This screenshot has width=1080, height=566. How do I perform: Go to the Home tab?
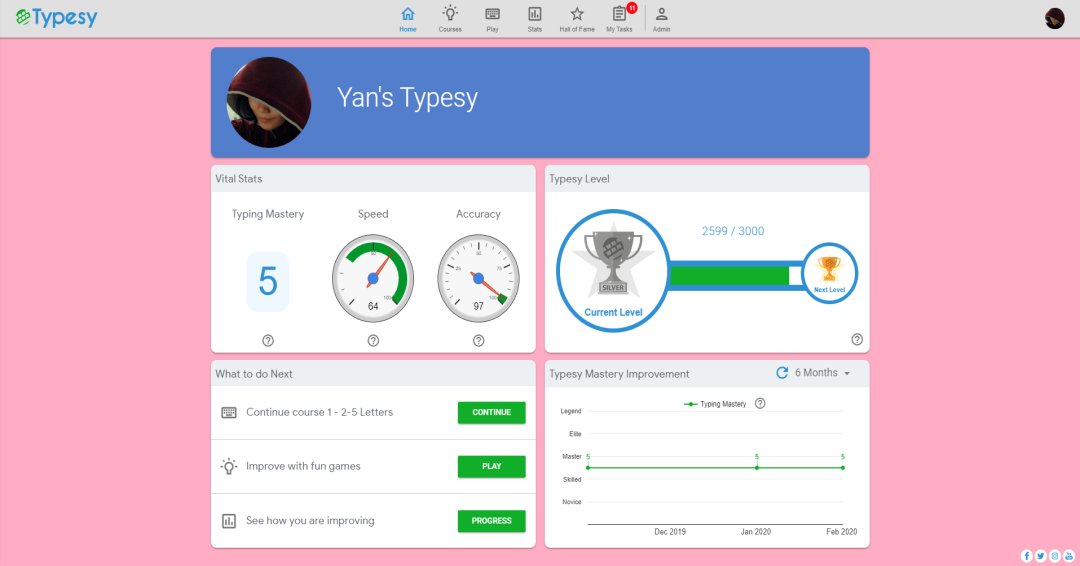408,19
